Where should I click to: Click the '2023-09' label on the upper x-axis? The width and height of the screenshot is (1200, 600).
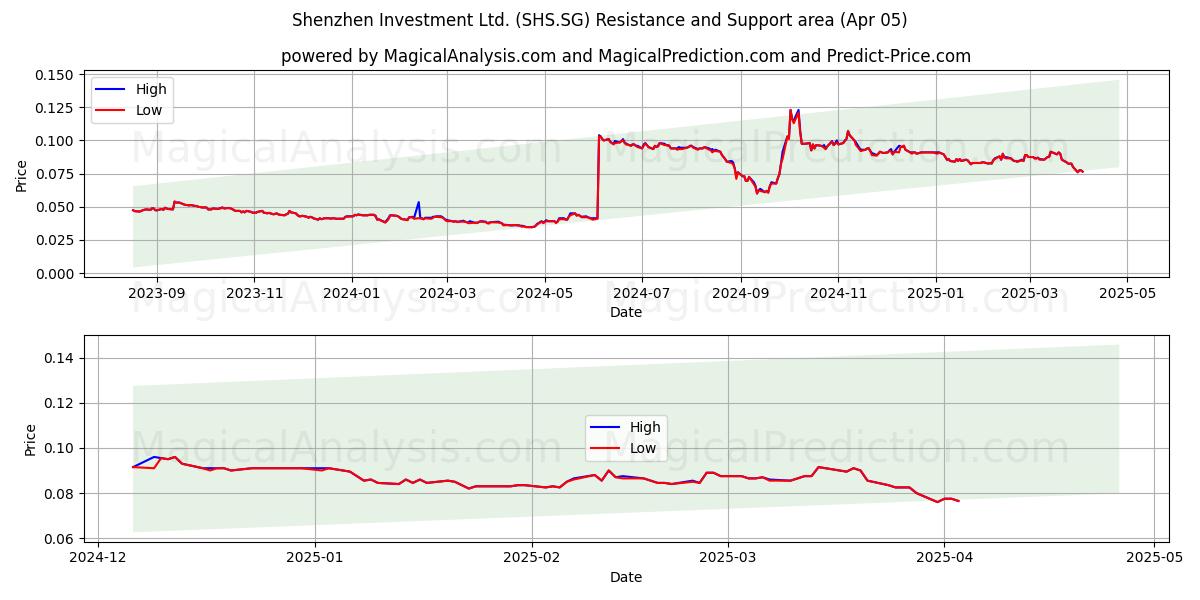pos(156,294)
